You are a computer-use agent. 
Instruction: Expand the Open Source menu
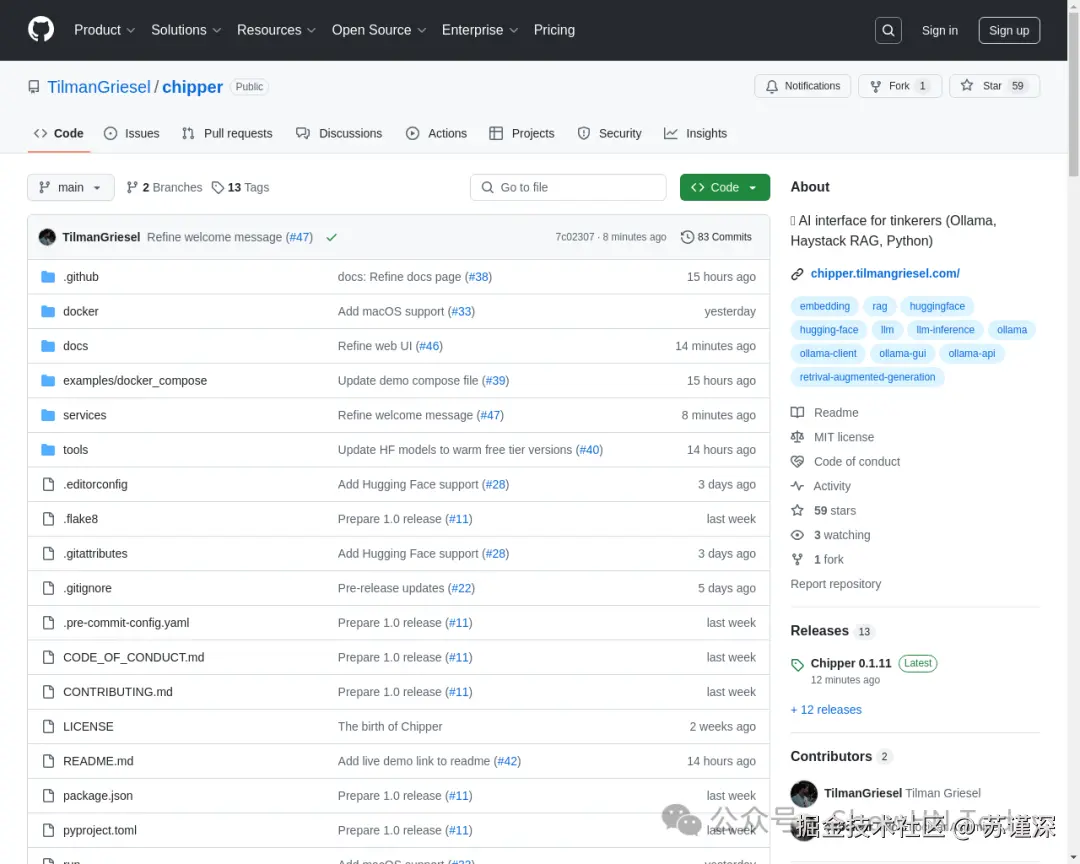(x=379, y=30)
